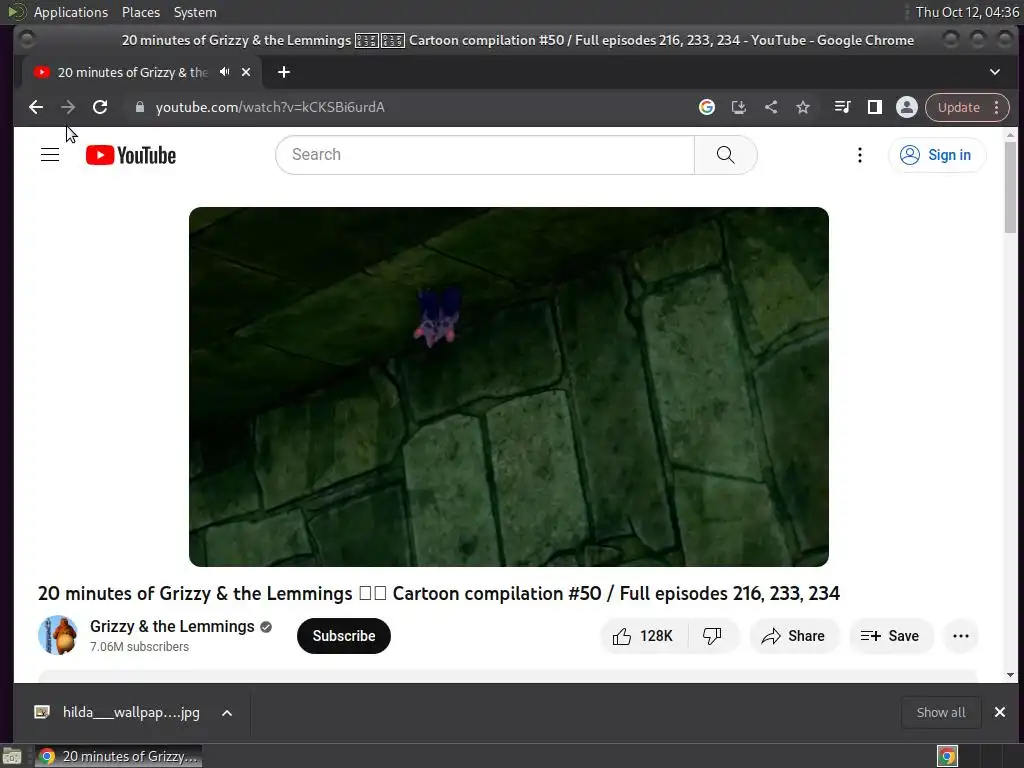Close the Grizzy & the Lemmings tab
Image resolution: width=1024 pixels, height=768 pixels.
(246, 72)
